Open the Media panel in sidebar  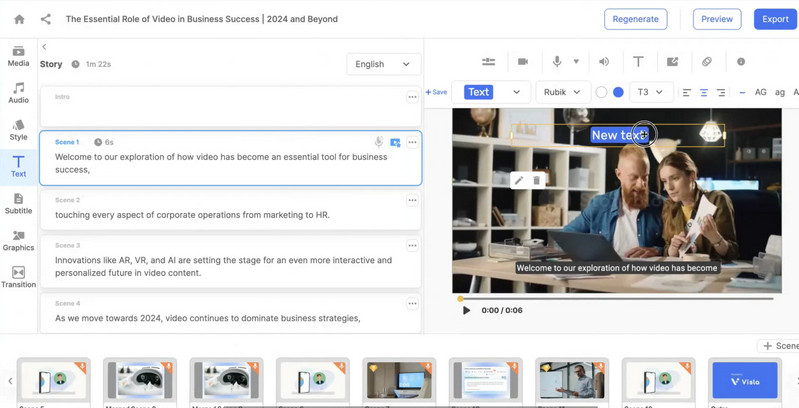[18, 57]
